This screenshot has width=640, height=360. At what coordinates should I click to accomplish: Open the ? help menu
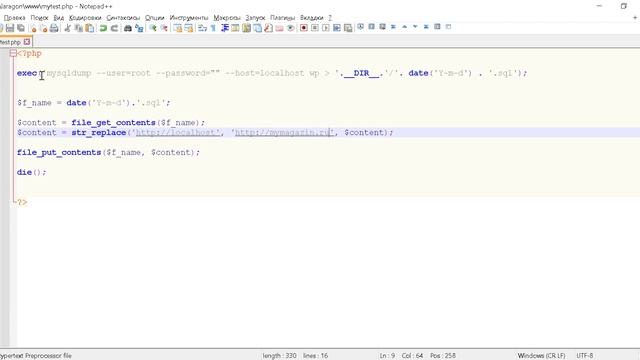coord(330,18)
